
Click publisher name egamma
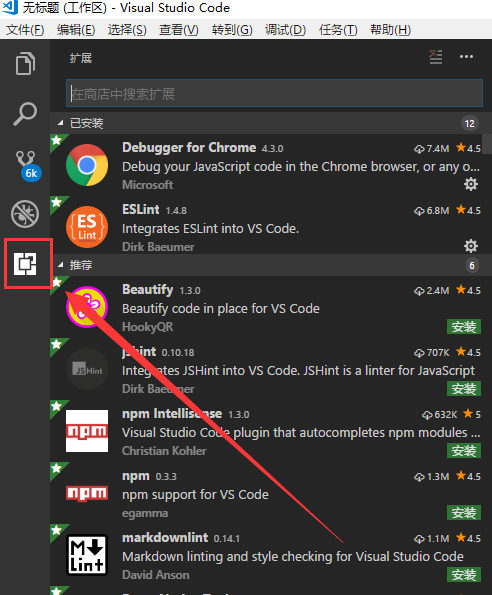click(x=145, y=513)
